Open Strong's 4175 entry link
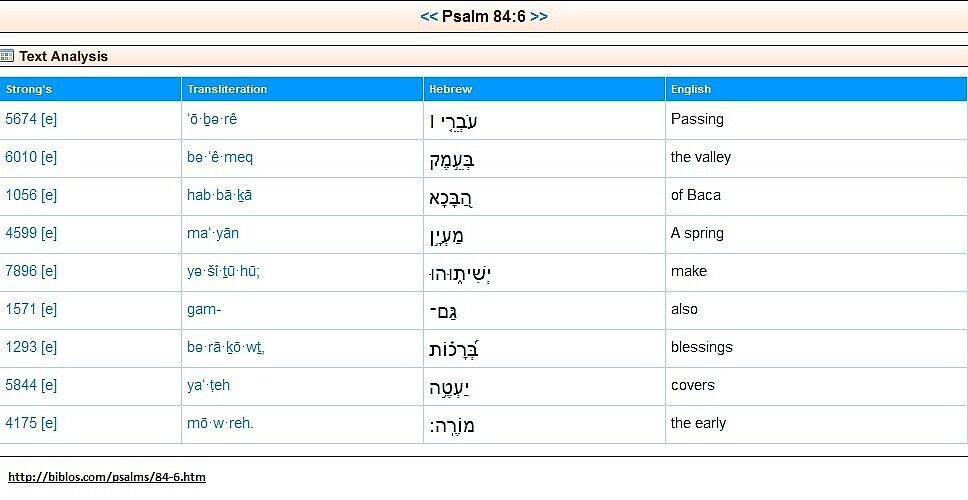968x500 pixels. [x=21, y=423]
